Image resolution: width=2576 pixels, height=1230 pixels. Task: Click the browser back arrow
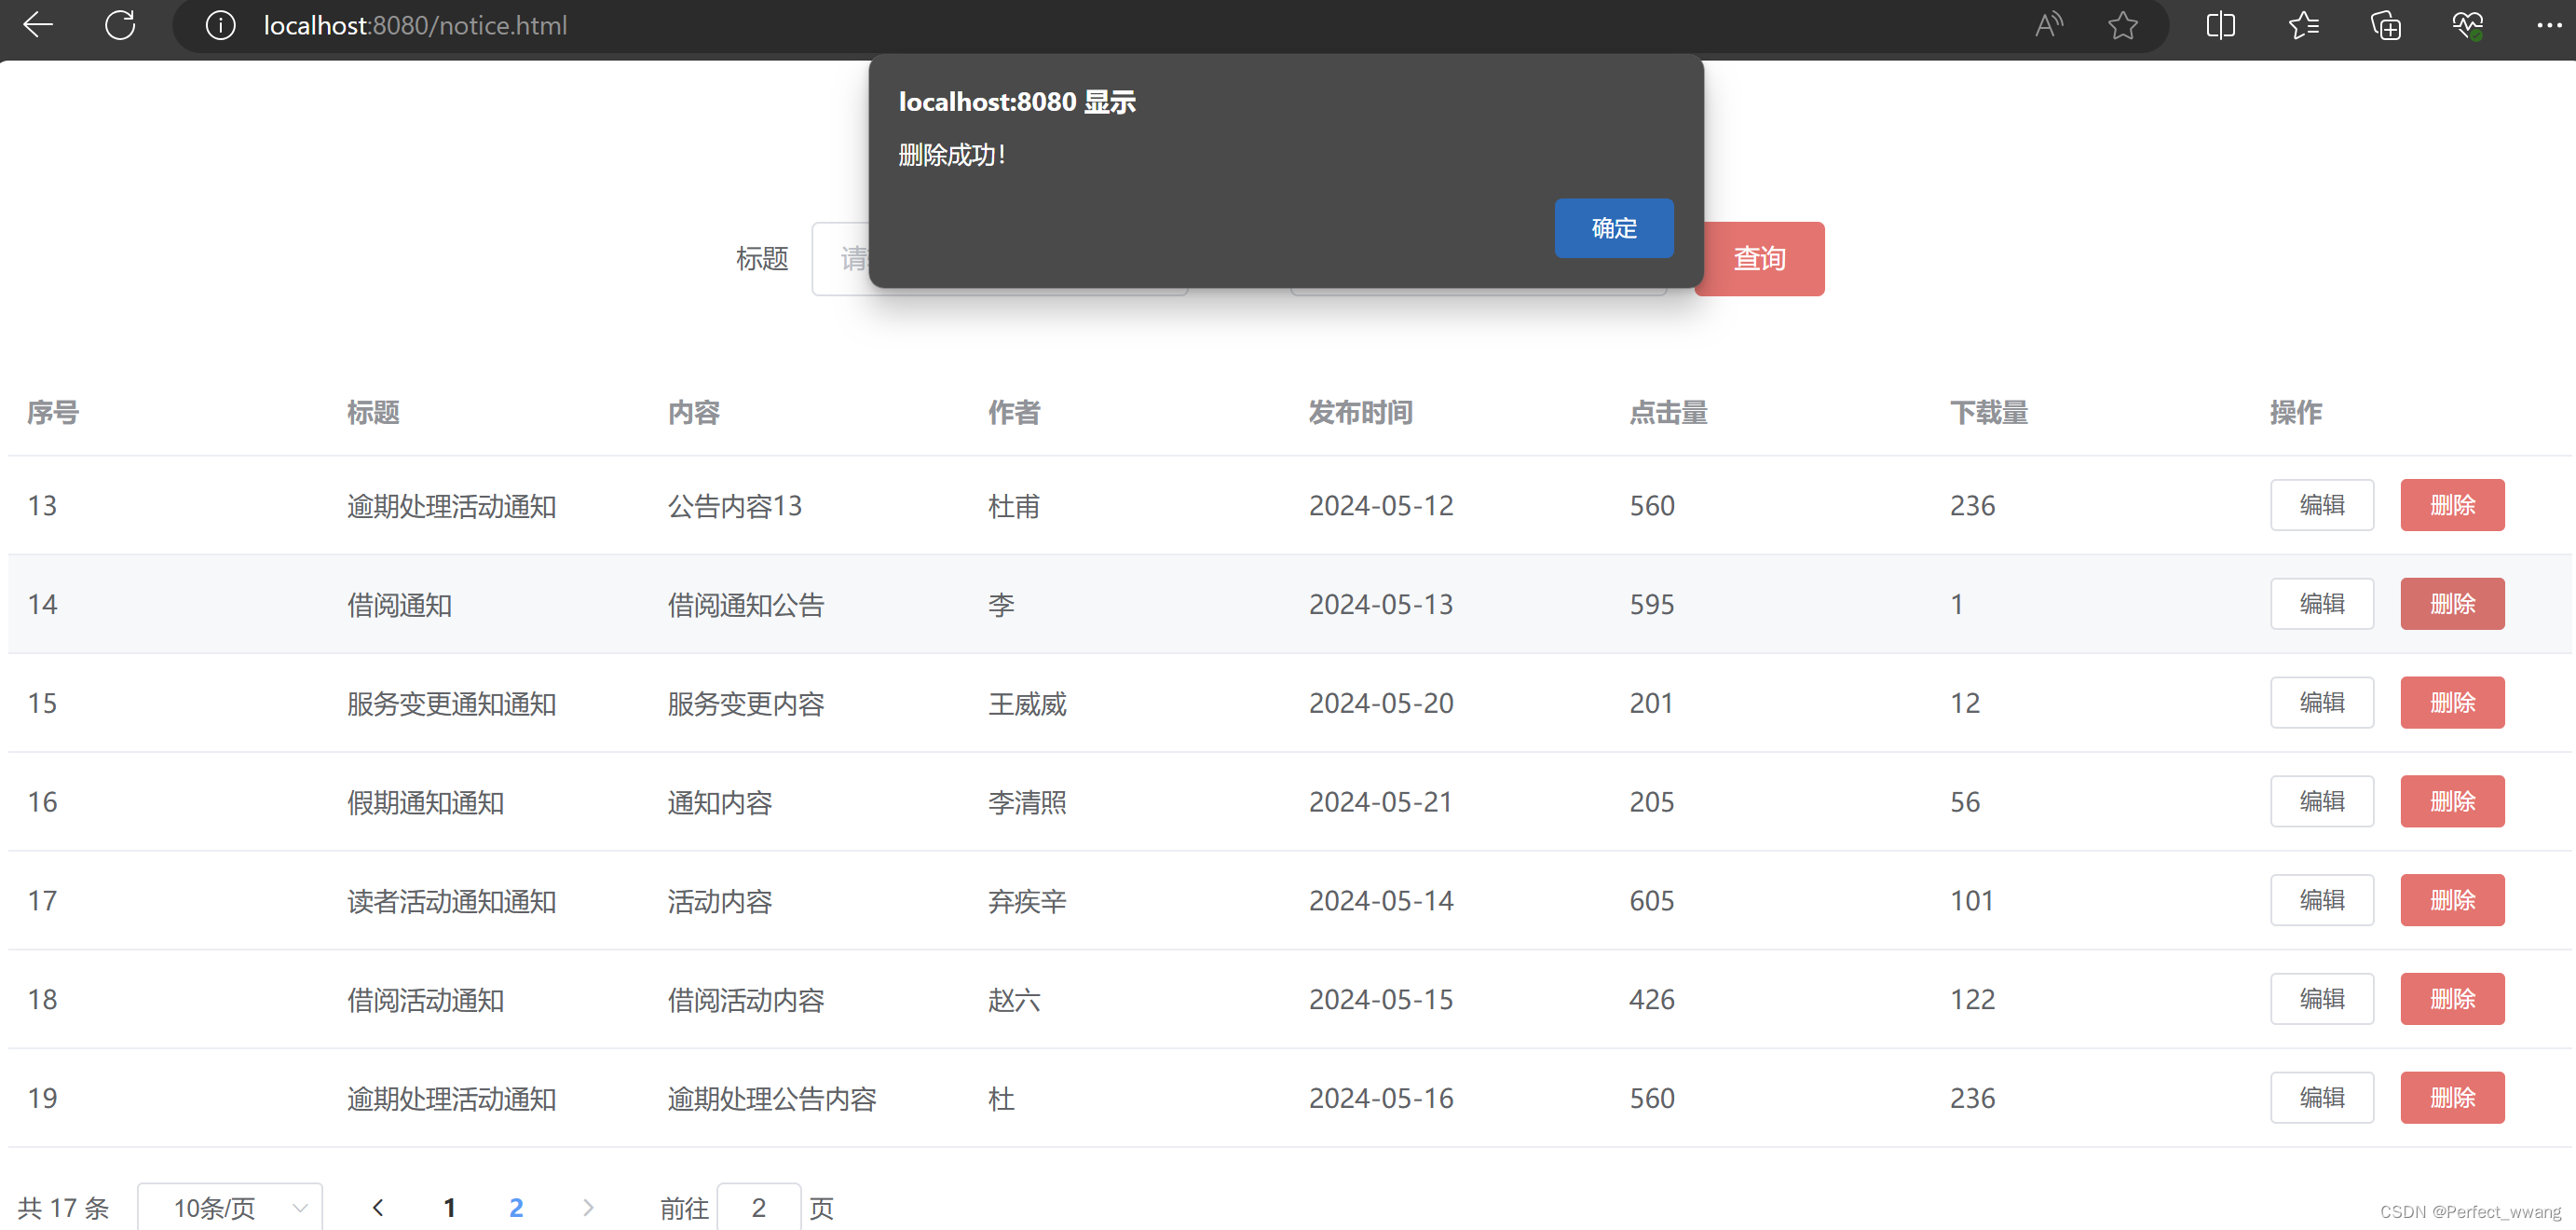coord(38,25)
